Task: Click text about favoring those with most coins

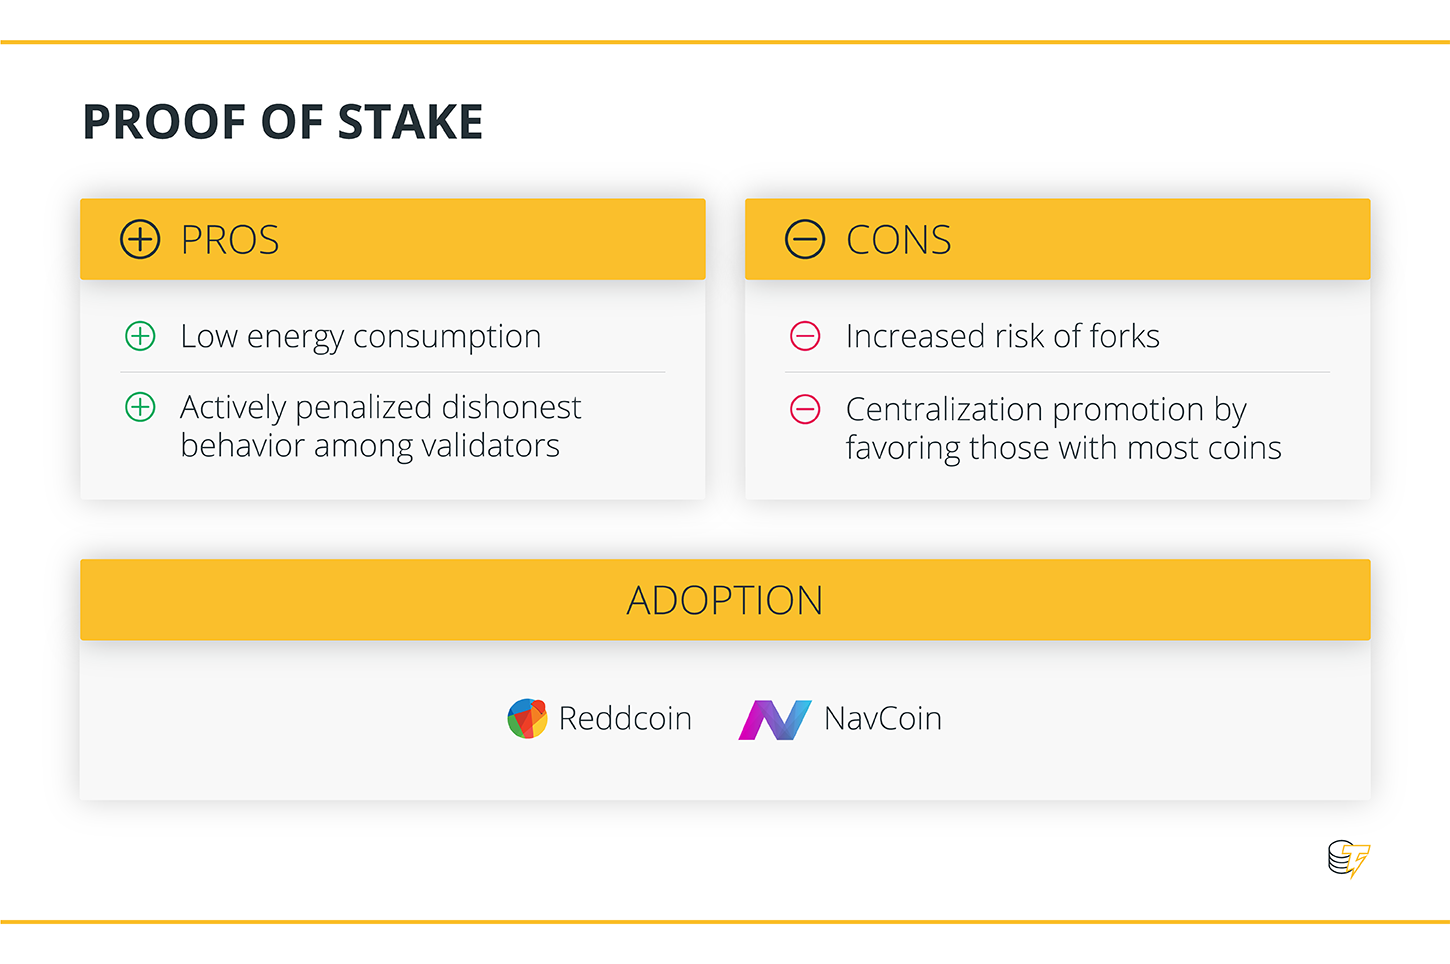Action: click(1064, 428)
